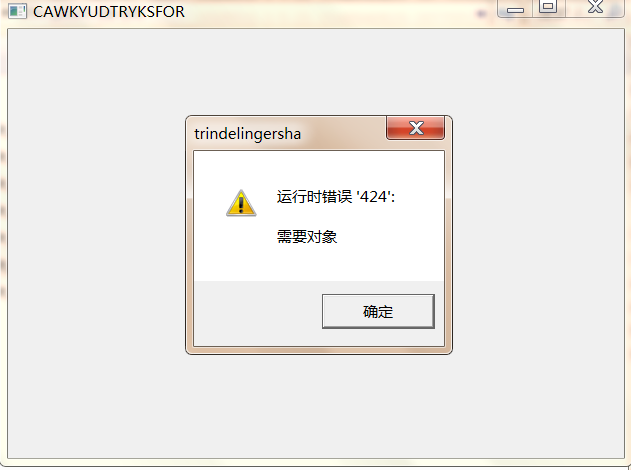Click the '424' error number in message
Viewport: 631px width, 470px height.
374,197
